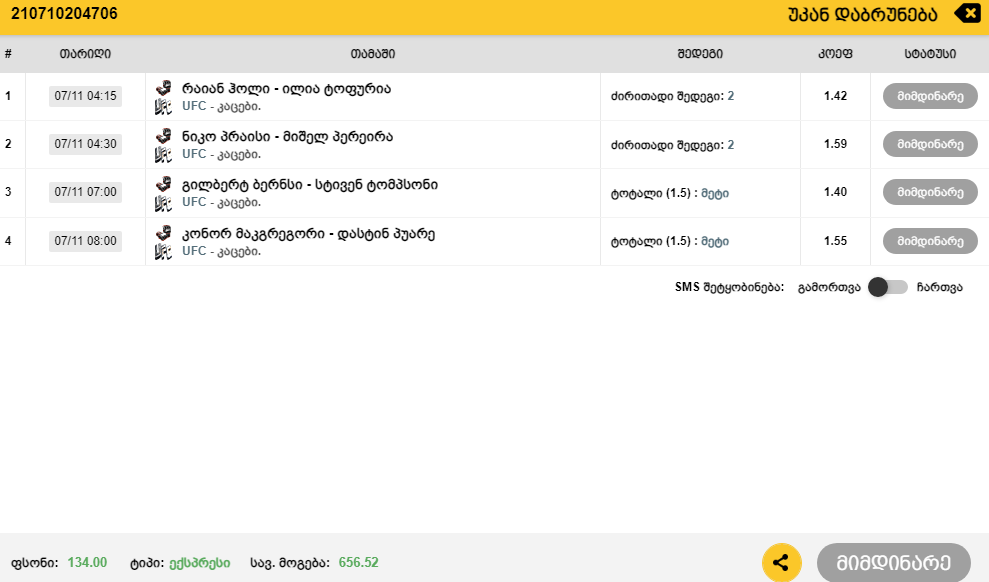Image resolution: width=989 pixels, height=582 pixels.
Task: Click the boxing glove icon in row 1
Action: click(x=163, y=88)
